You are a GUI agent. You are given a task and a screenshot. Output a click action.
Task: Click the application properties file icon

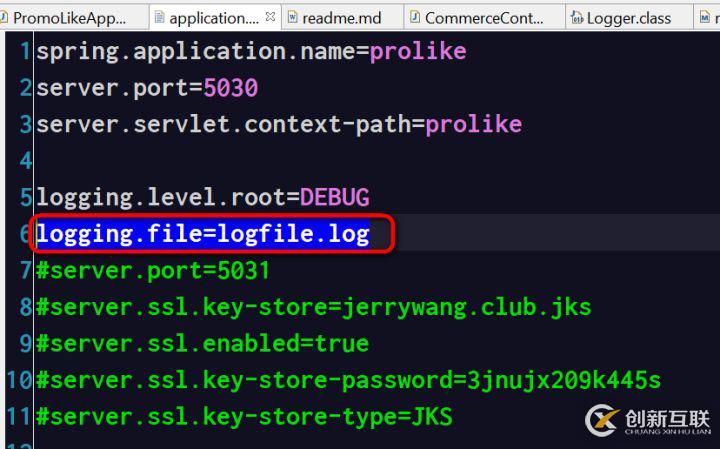[159, 17]
